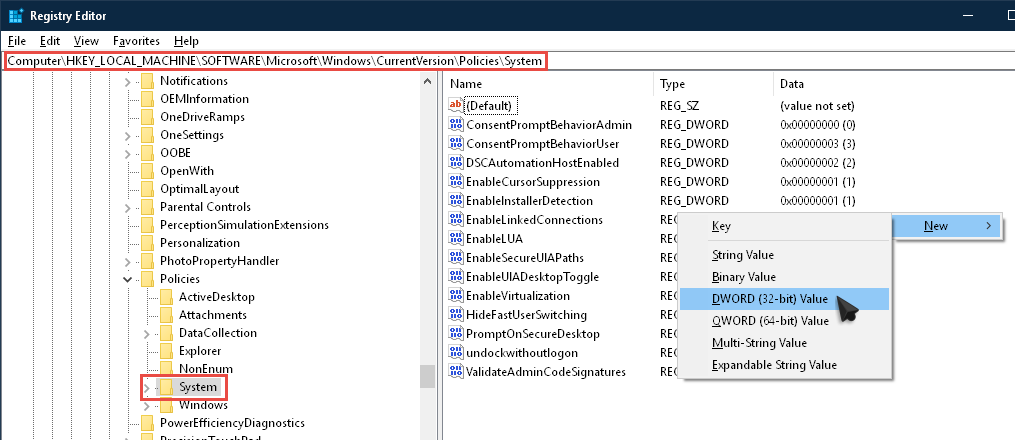
Task: Open the Help menu
Action: click(x=186, y=41)
